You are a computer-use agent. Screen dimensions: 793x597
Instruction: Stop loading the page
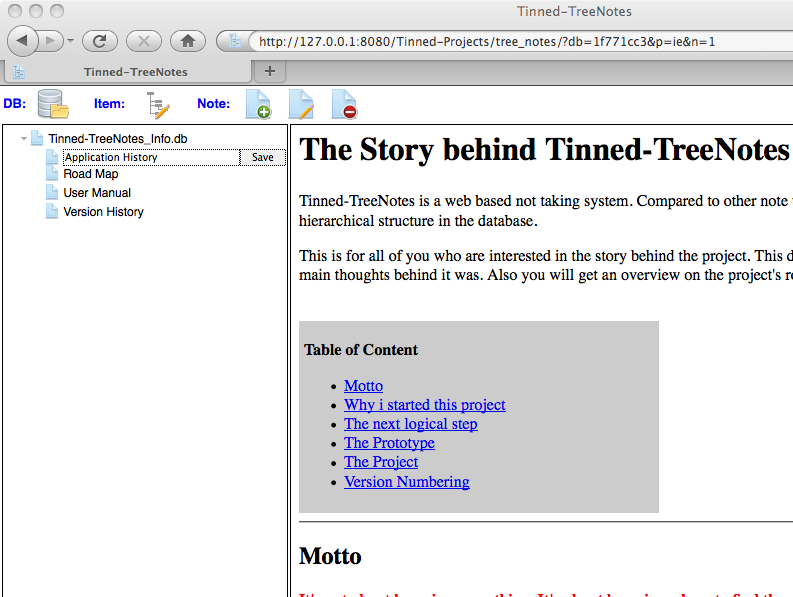[144, 41]
